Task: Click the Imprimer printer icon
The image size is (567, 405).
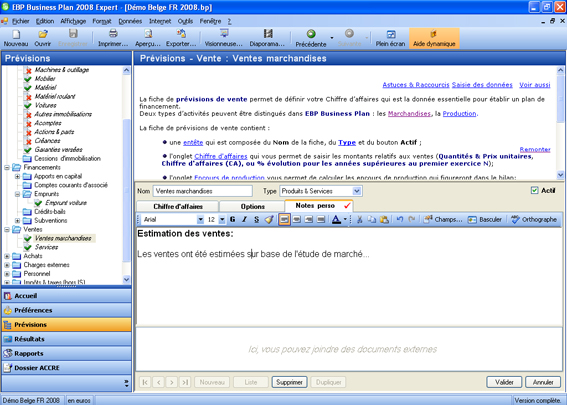Action: click(x=113, y=38)
